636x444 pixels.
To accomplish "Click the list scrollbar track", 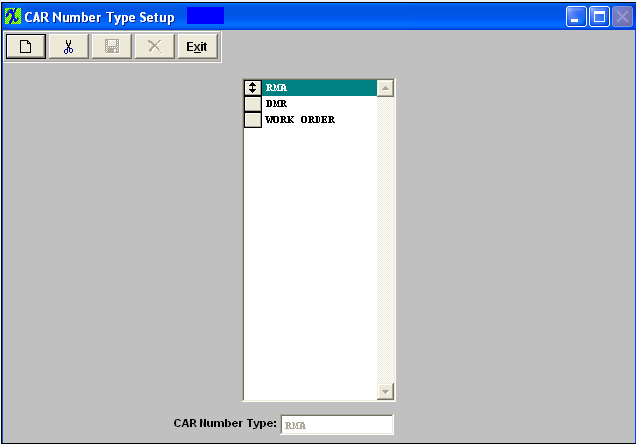I will tap(385, 240).
